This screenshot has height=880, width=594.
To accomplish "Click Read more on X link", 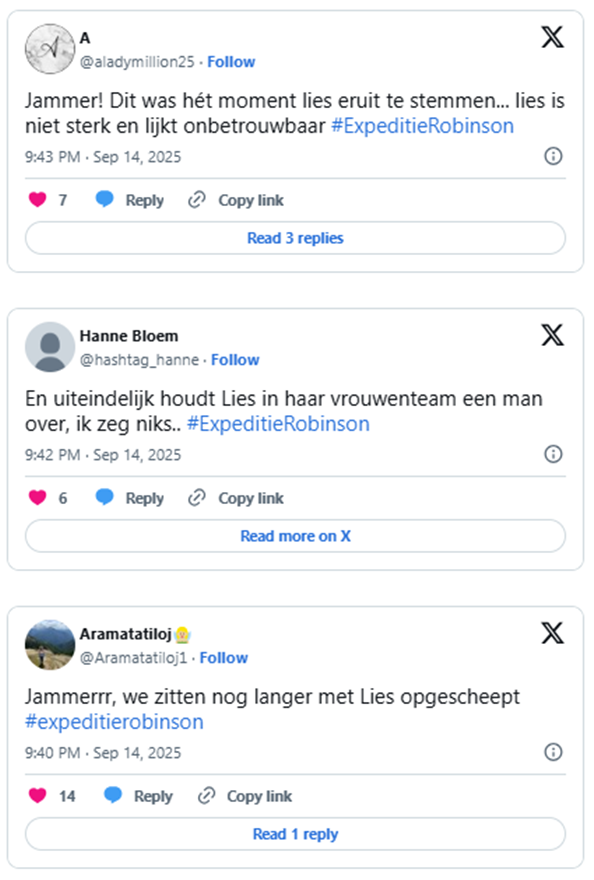I will point(296,536).
